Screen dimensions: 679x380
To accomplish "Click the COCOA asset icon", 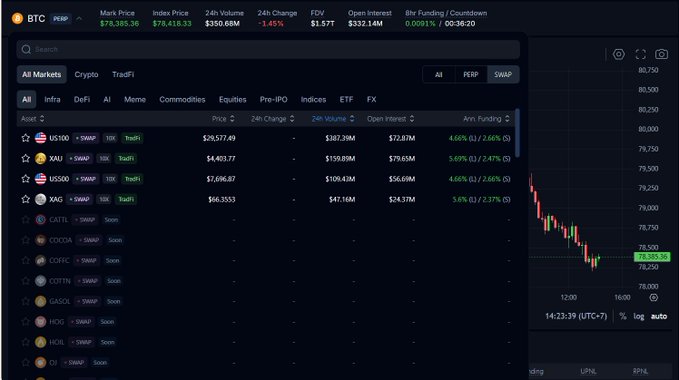I will [40, 240].
